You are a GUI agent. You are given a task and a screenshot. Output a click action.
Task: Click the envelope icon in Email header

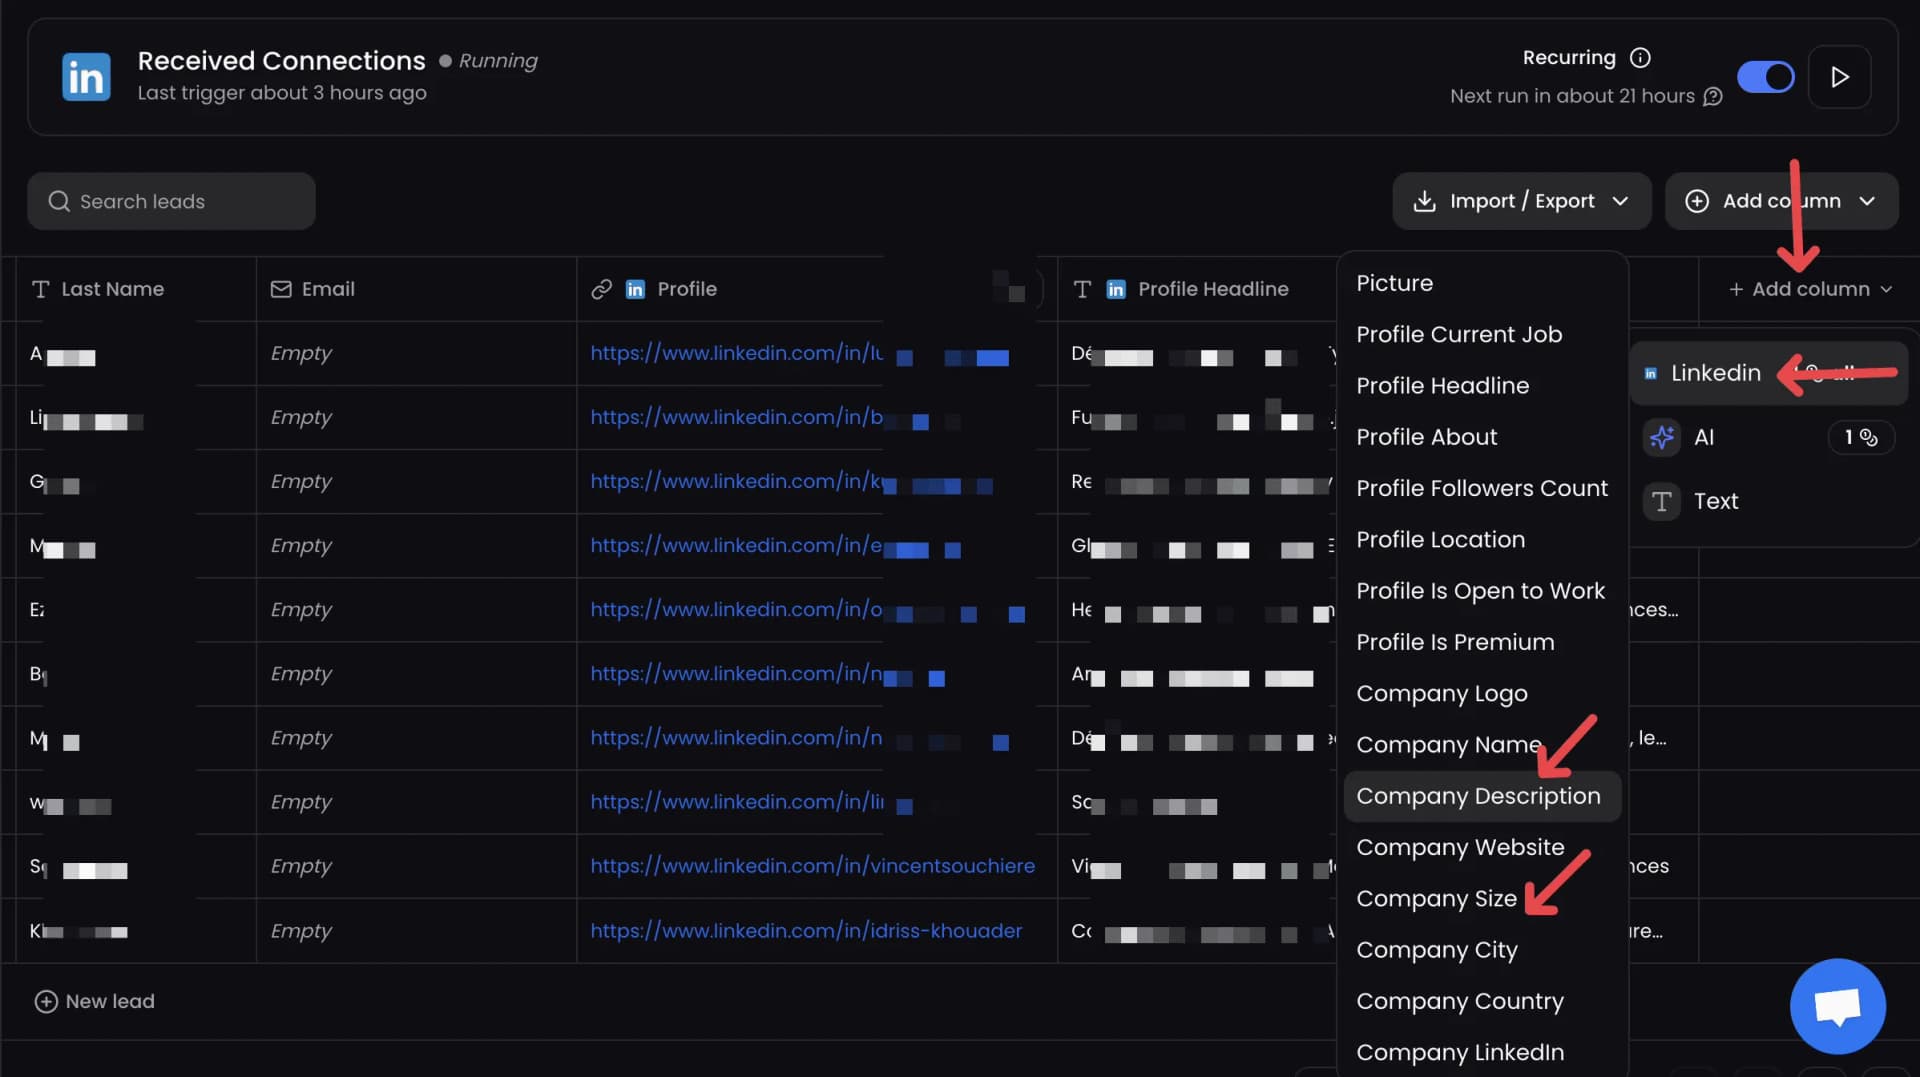pos(280,289)
